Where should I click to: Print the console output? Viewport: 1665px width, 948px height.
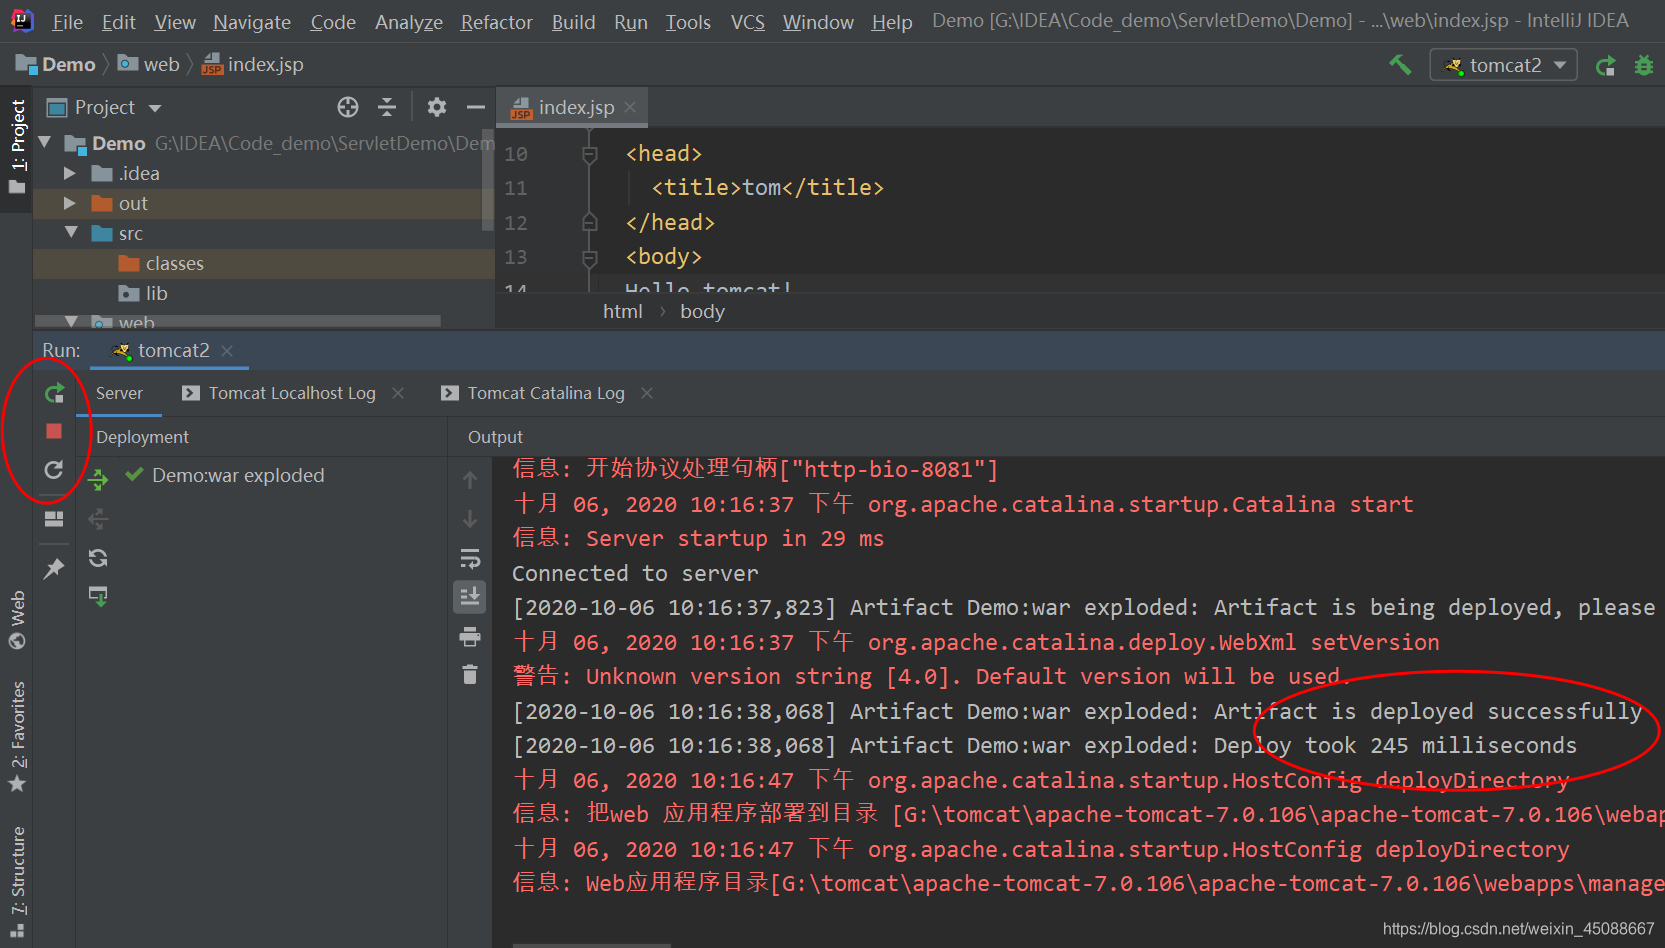point(470,637)
